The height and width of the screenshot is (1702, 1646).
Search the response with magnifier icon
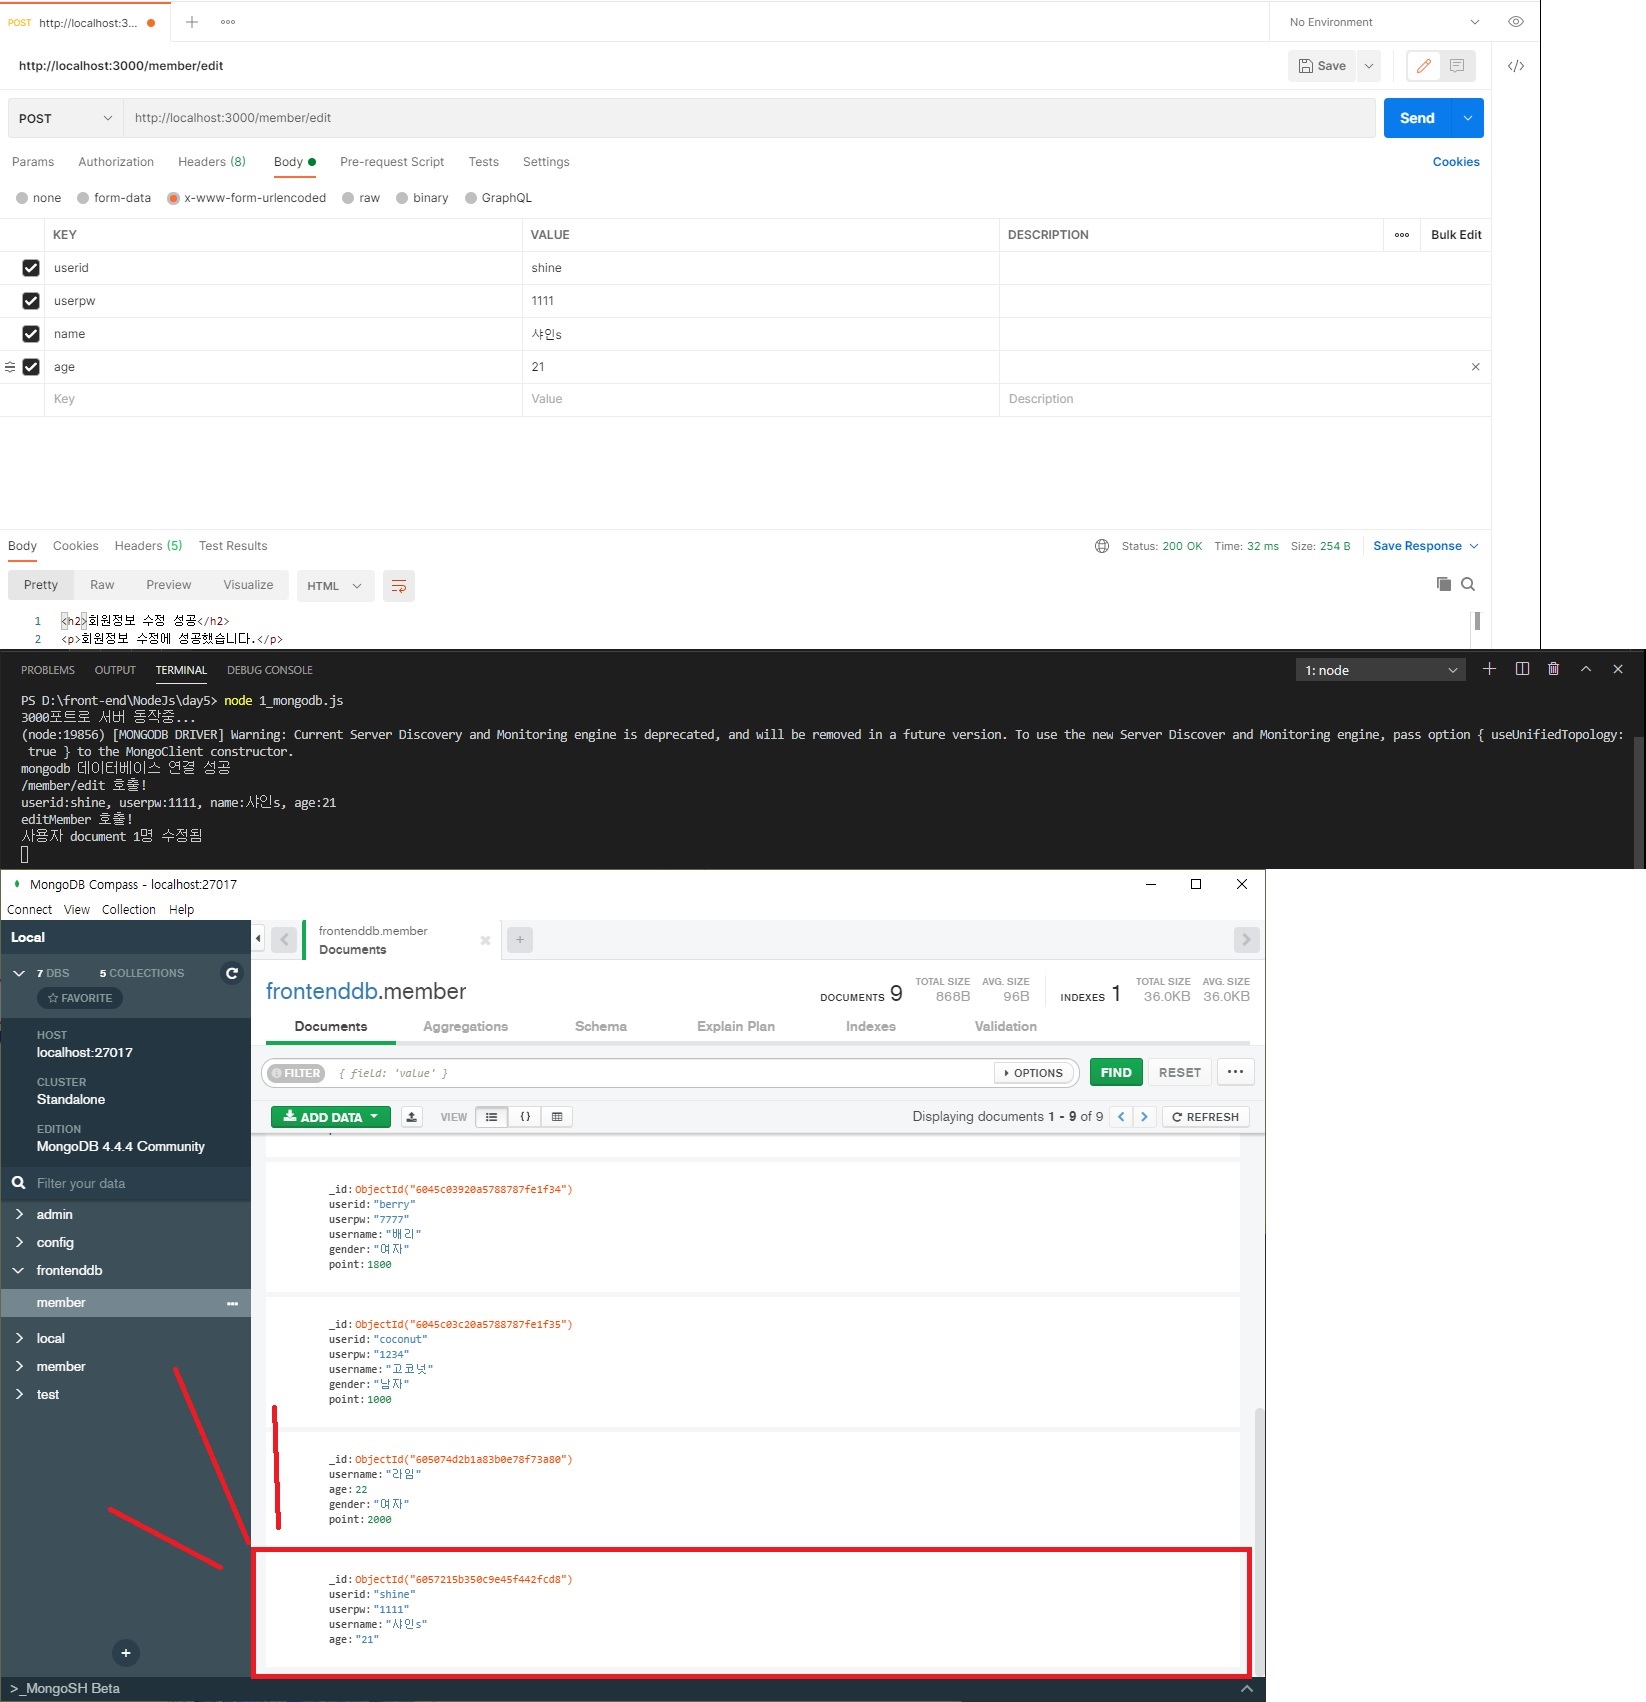tap(1468, 584)
